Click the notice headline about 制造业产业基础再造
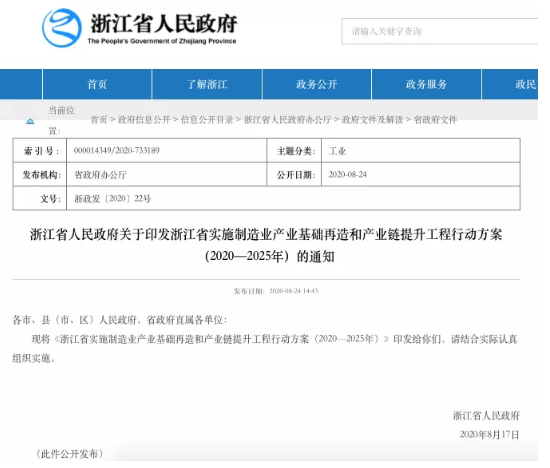The height and width of the screenshot is (468, 550). click(x=266, y=245)
